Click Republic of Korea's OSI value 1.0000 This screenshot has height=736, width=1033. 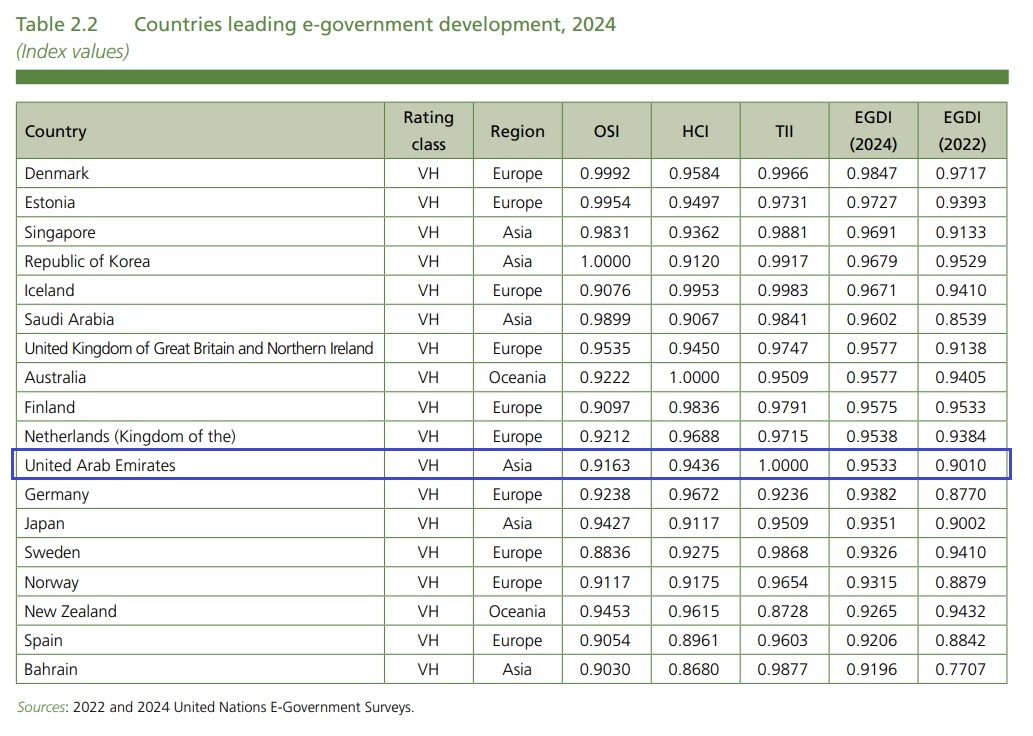point(606,261)
